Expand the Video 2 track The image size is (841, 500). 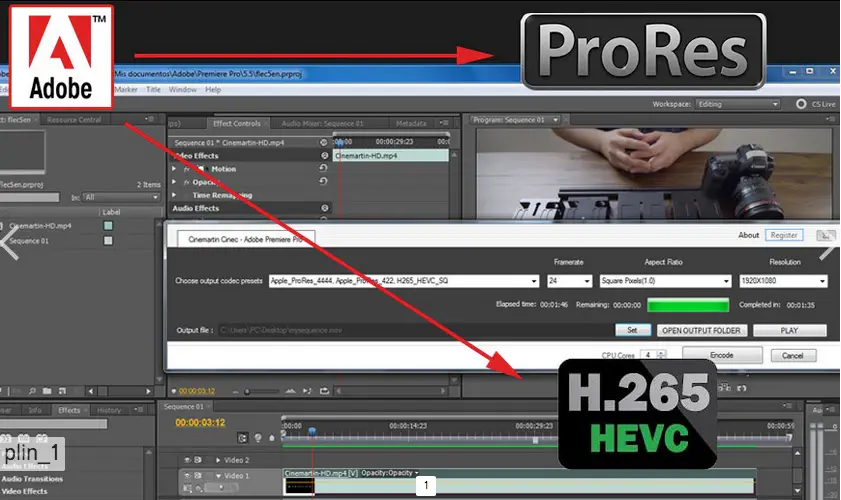point(218,460)
